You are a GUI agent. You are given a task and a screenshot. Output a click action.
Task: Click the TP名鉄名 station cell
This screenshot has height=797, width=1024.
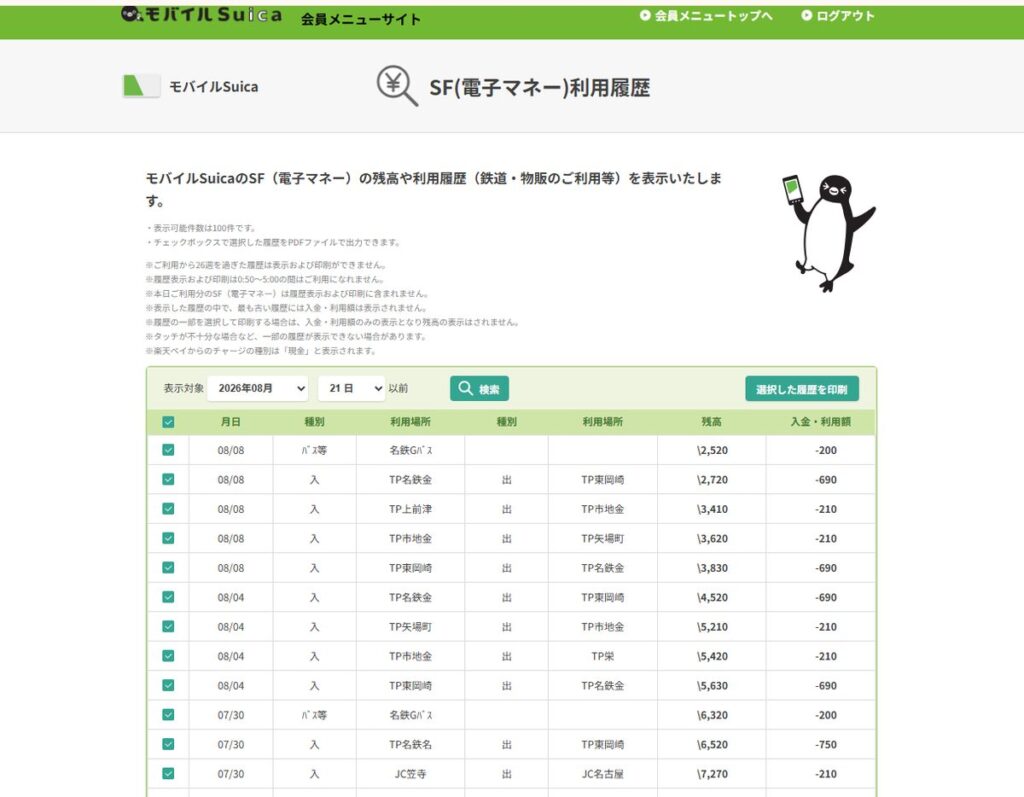pyautogui.click(x=410, y=744)
